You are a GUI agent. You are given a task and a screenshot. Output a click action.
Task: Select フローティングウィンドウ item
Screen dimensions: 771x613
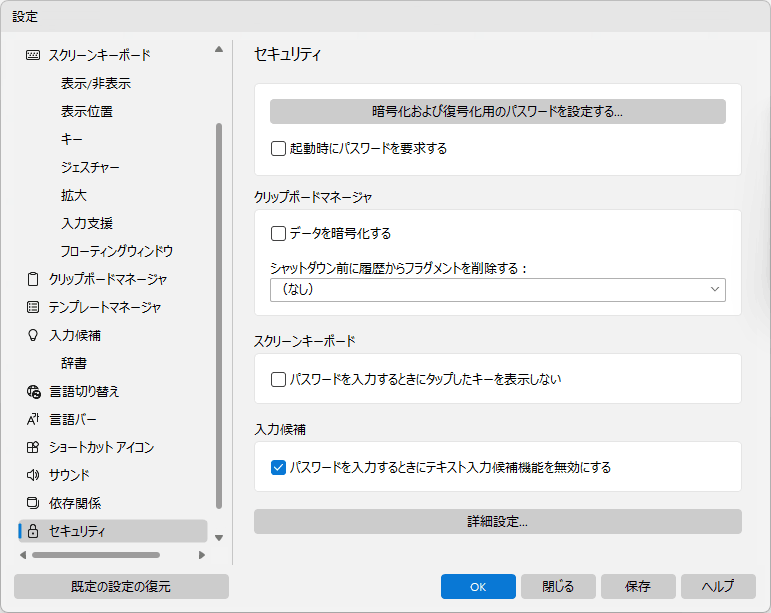tap(117, 251)
